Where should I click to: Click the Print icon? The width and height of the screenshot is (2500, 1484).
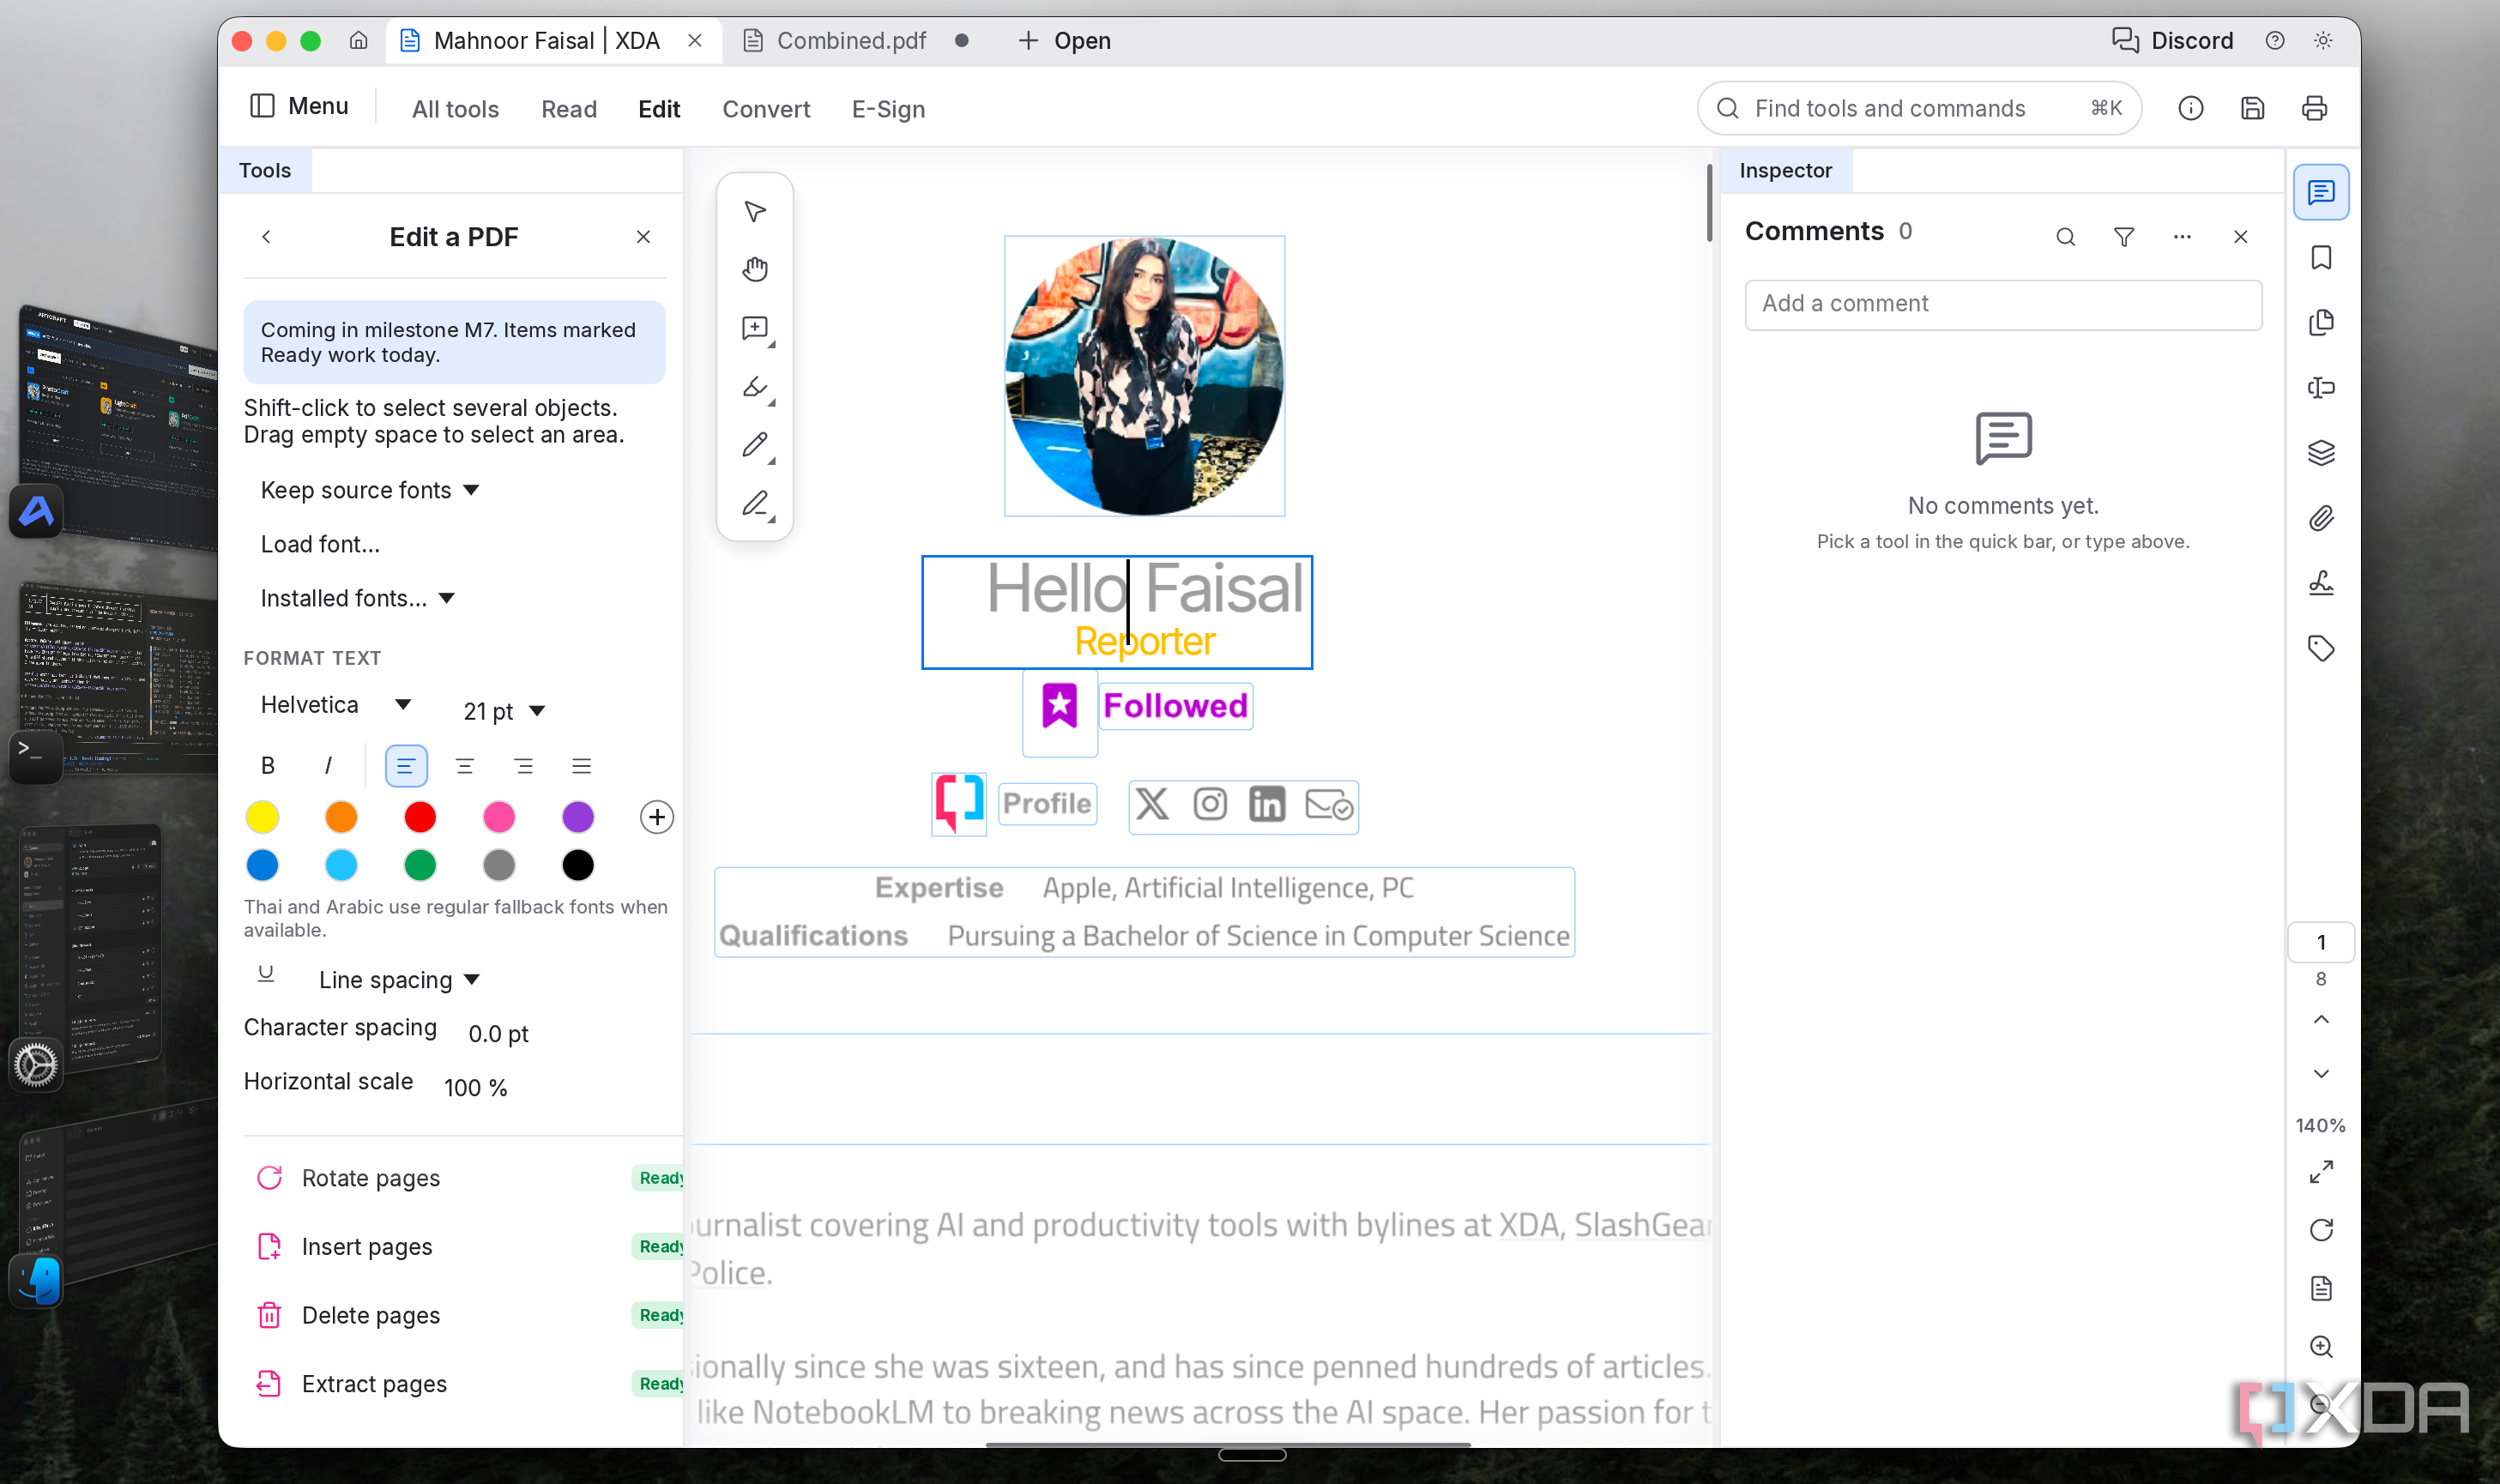point(2314,108)
